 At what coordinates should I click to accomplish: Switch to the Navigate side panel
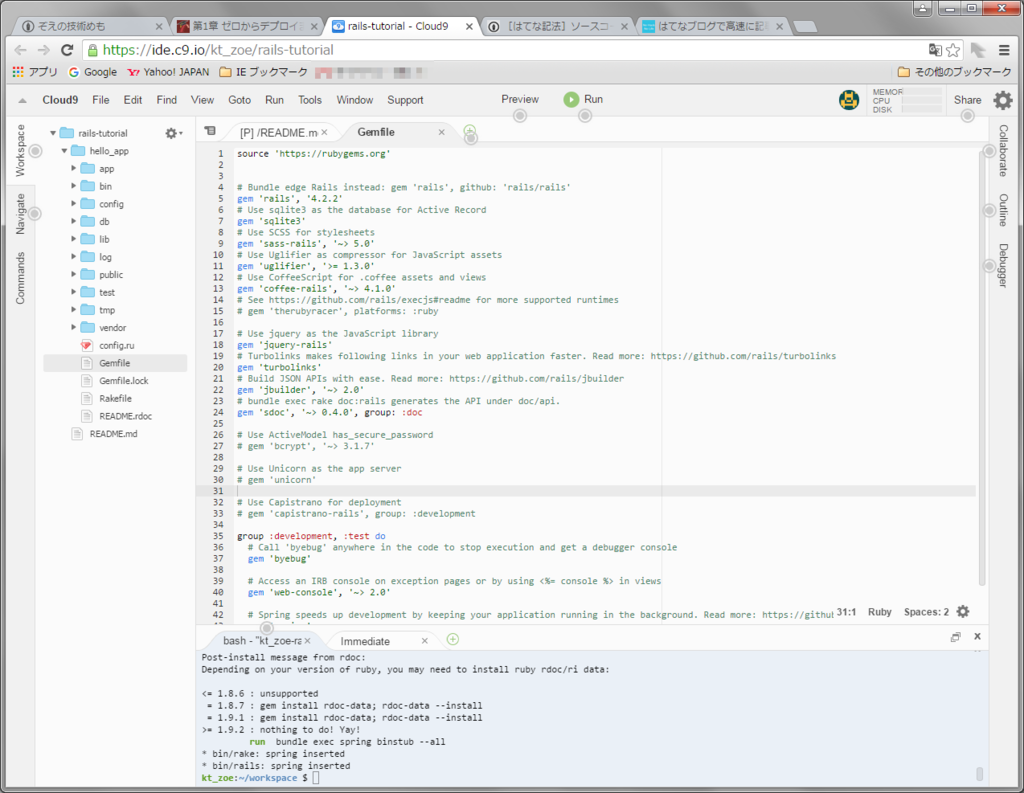pos(21,214)
